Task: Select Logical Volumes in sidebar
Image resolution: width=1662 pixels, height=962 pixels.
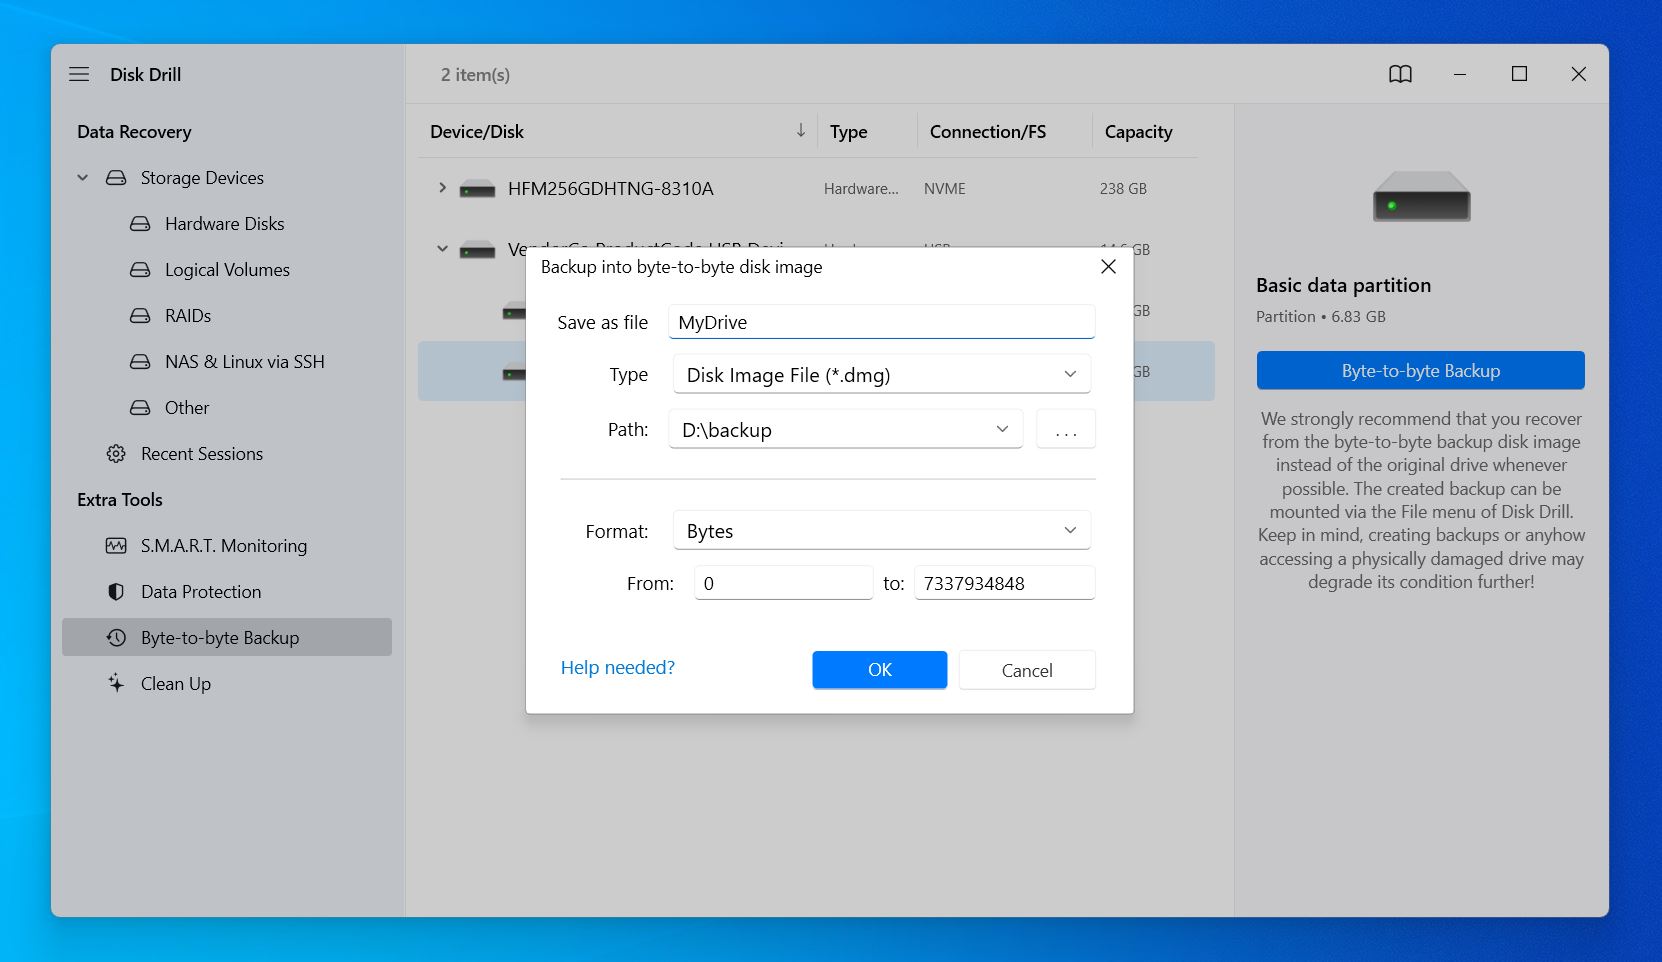Action: click(x=227, y=270)
